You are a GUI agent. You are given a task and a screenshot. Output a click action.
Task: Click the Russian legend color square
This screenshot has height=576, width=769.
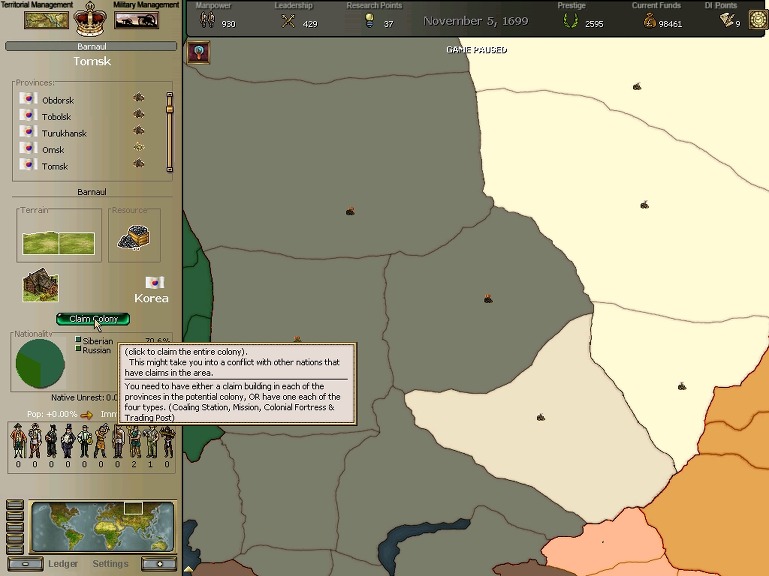pos(78,348)
